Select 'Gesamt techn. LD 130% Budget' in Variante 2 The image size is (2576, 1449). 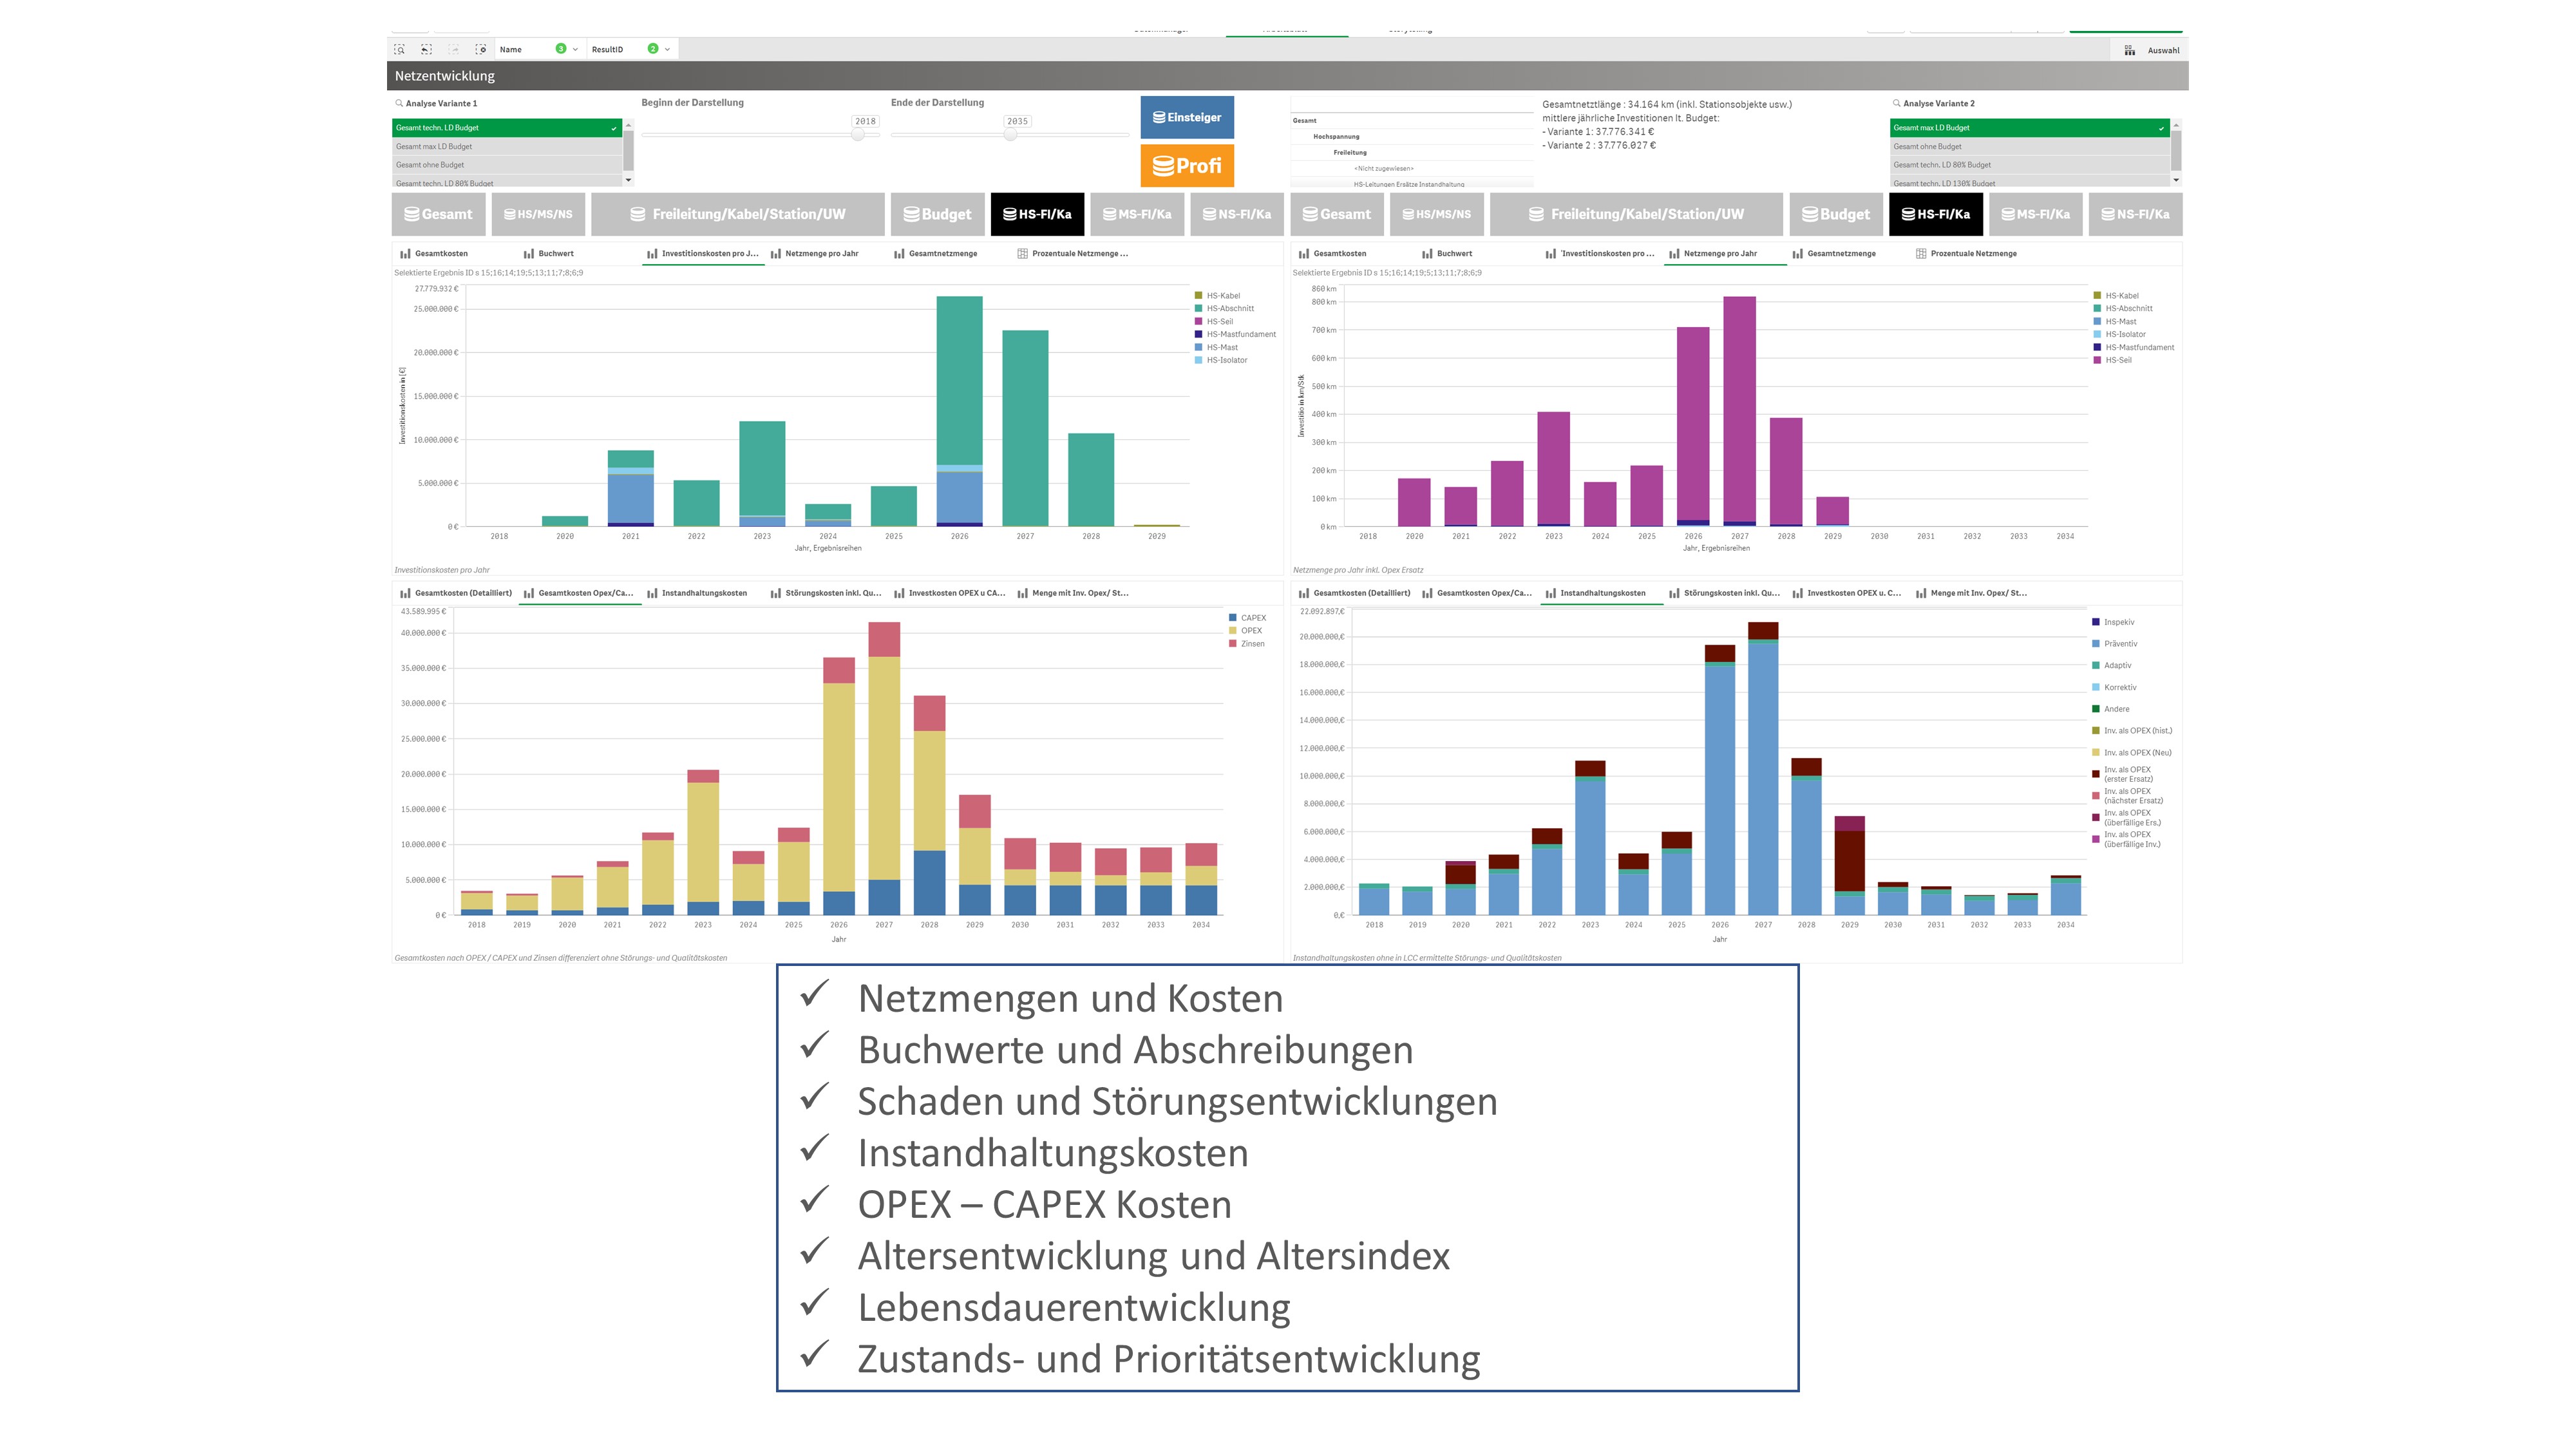2030,182
